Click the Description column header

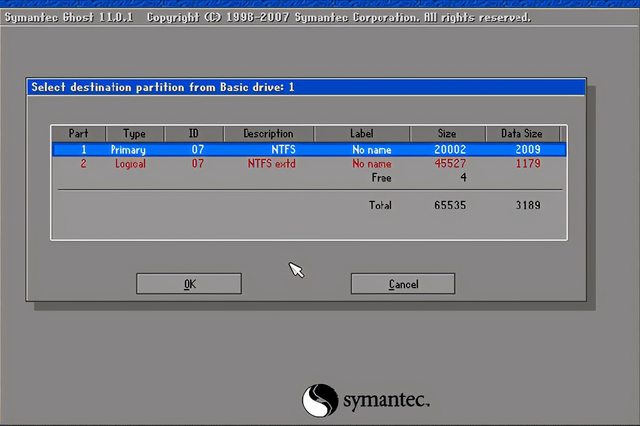268,134
